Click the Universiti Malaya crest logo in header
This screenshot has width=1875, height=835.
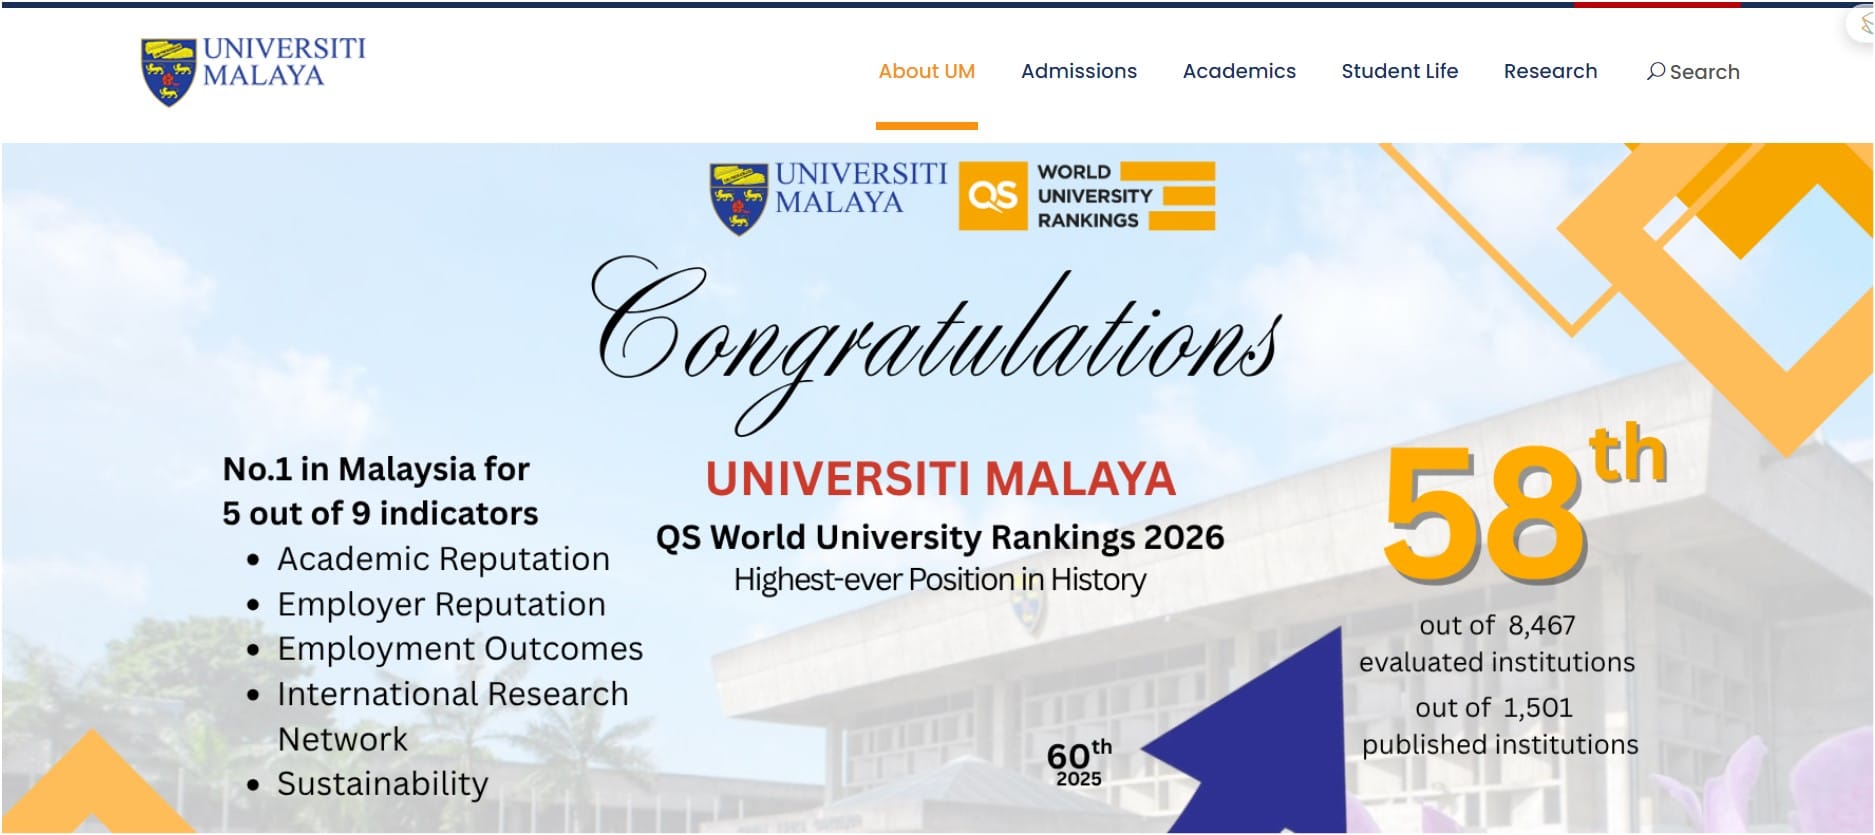(168, 72)
